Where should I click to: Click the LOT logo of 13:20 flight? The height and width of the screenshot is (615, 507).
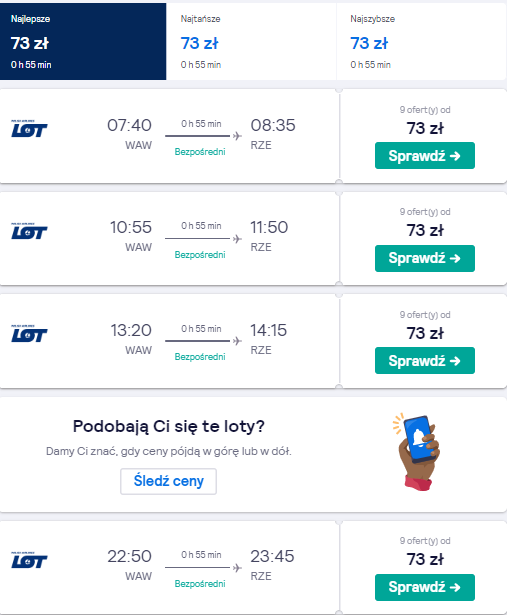[x=29, y=334]
